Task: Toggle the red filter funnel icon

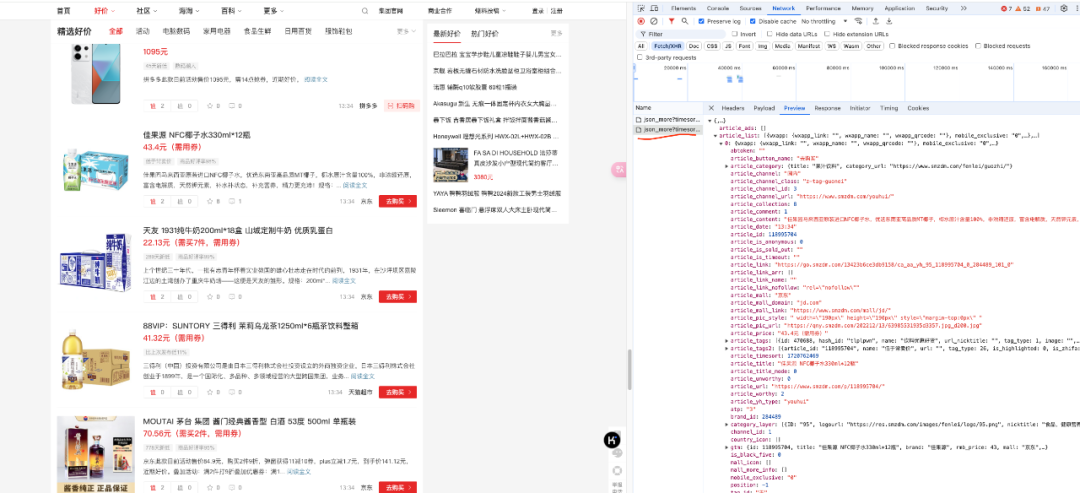Action: [x=672, y=21]
